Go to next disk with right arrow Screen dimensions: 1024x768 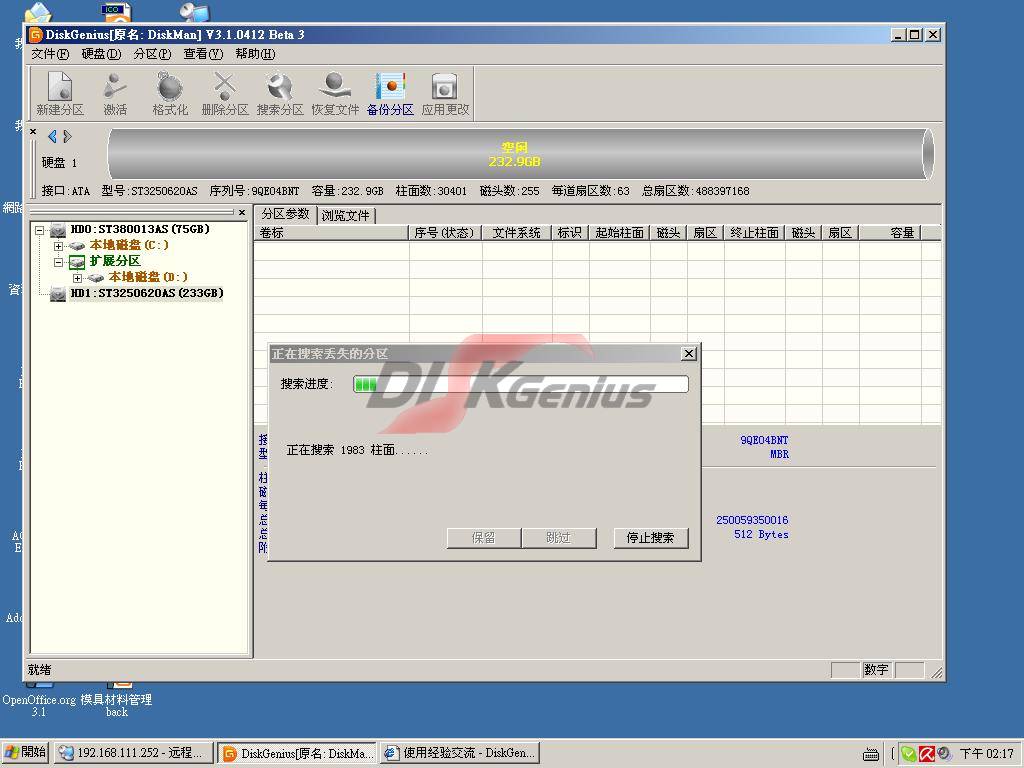(67, 136)
